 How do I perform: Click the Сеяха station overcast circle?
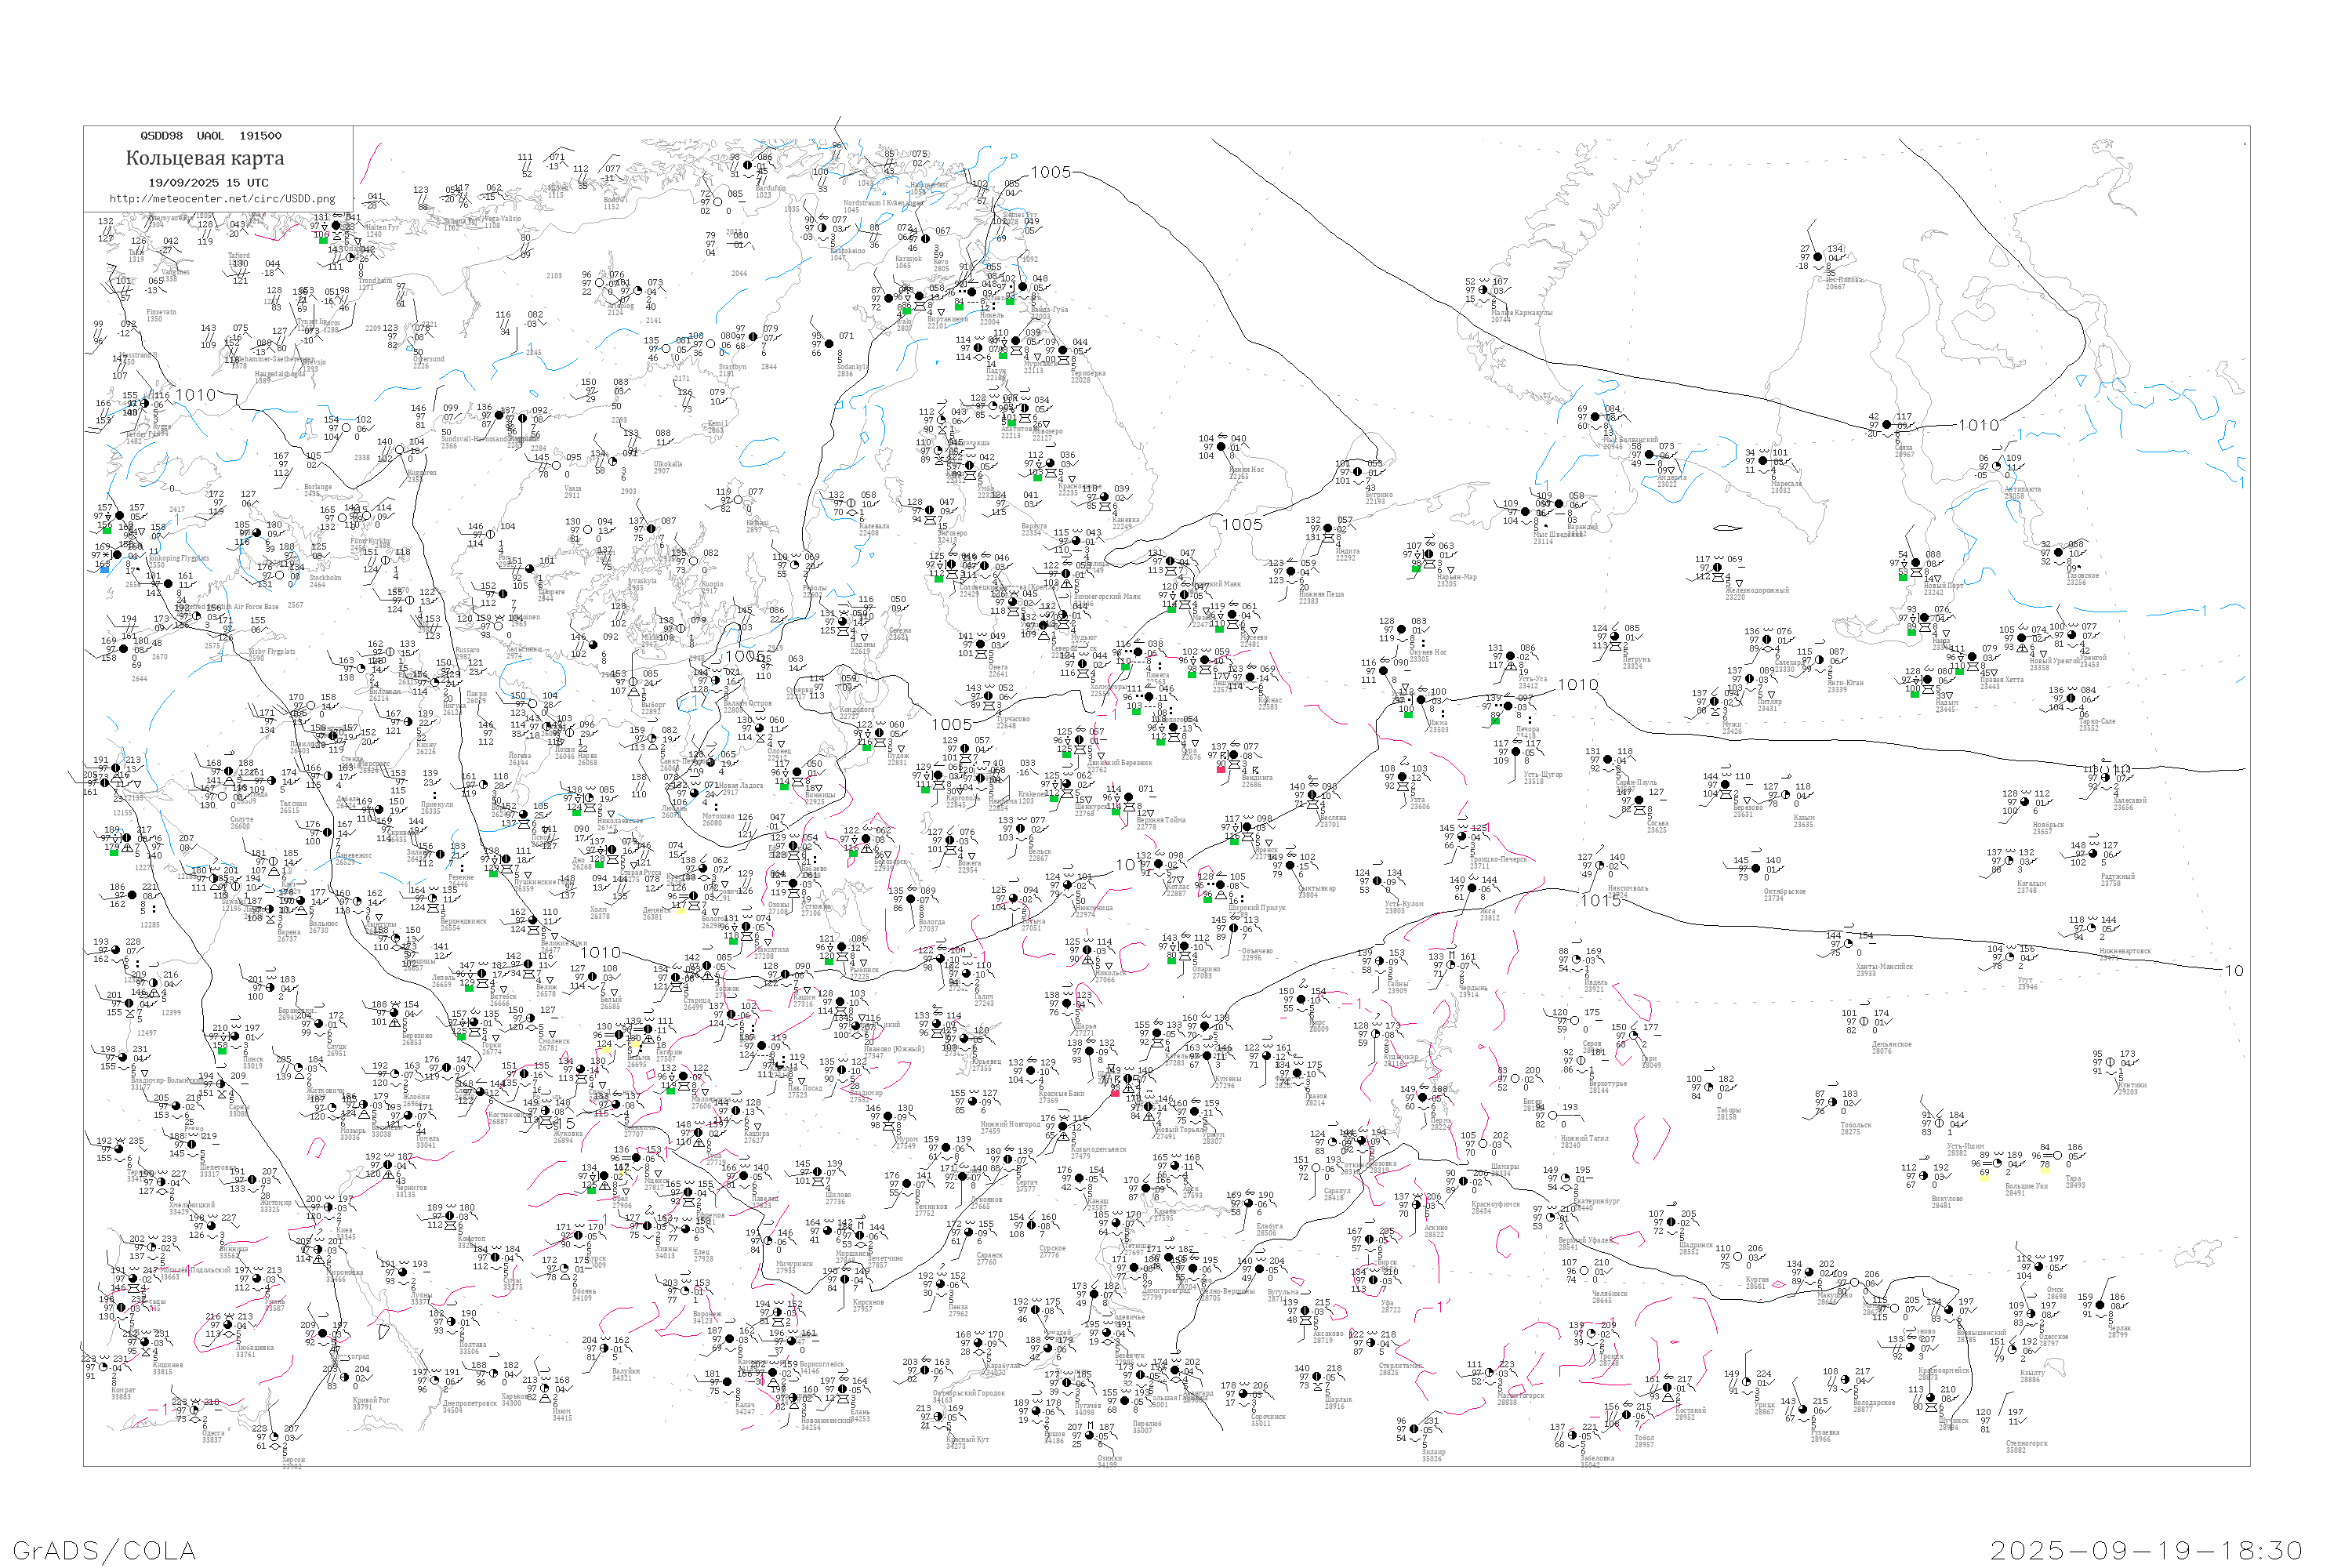click(1888, 425)
